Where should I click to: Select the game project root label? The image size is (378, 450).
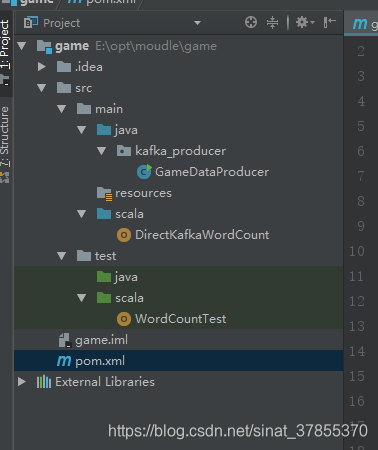[72, 46]
